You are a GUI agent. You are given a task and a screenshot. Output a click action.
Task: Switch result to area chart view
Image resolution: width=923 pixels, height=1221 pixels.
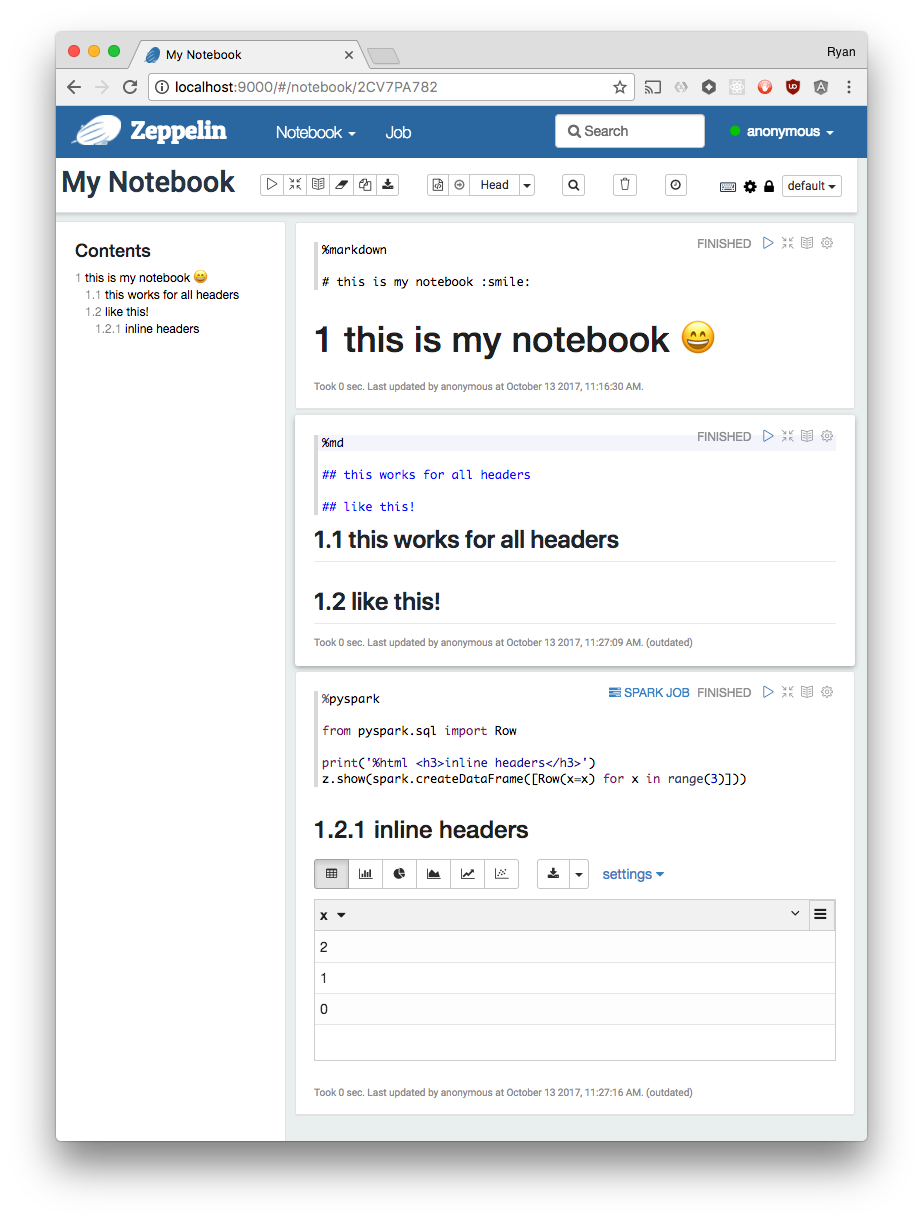[x=433, y=874]
